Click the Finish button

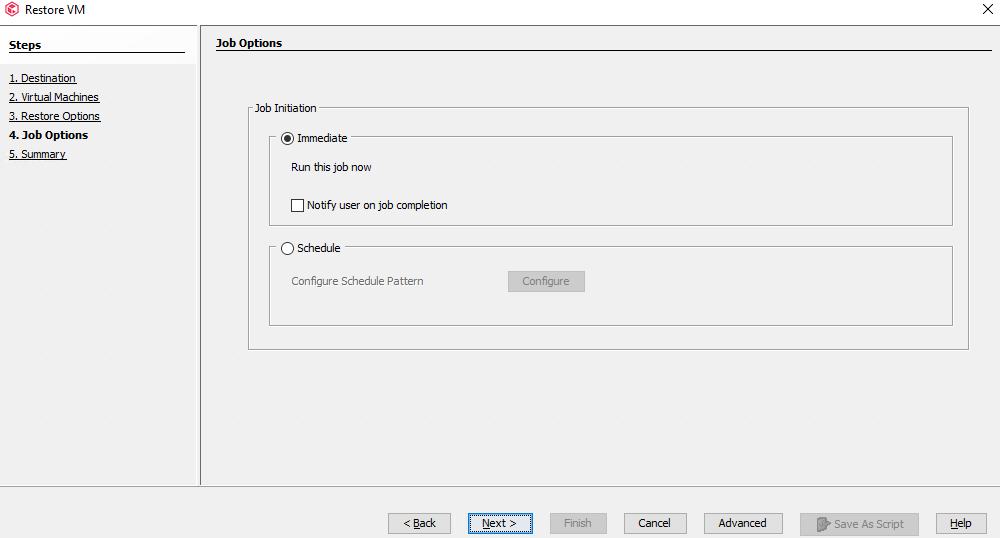pyautogui.click(x=578, y=523)
